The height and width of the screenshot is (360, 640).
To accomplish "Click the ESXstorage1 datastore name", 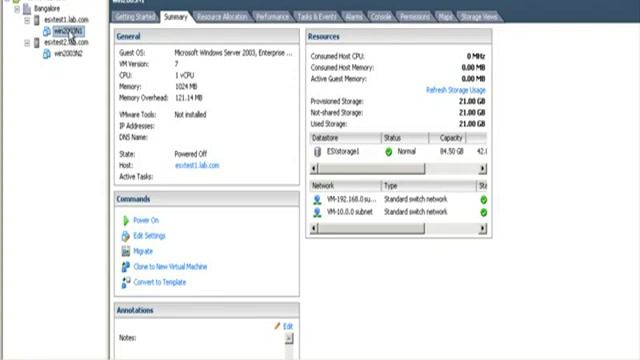I will click(x=343, y=152).
